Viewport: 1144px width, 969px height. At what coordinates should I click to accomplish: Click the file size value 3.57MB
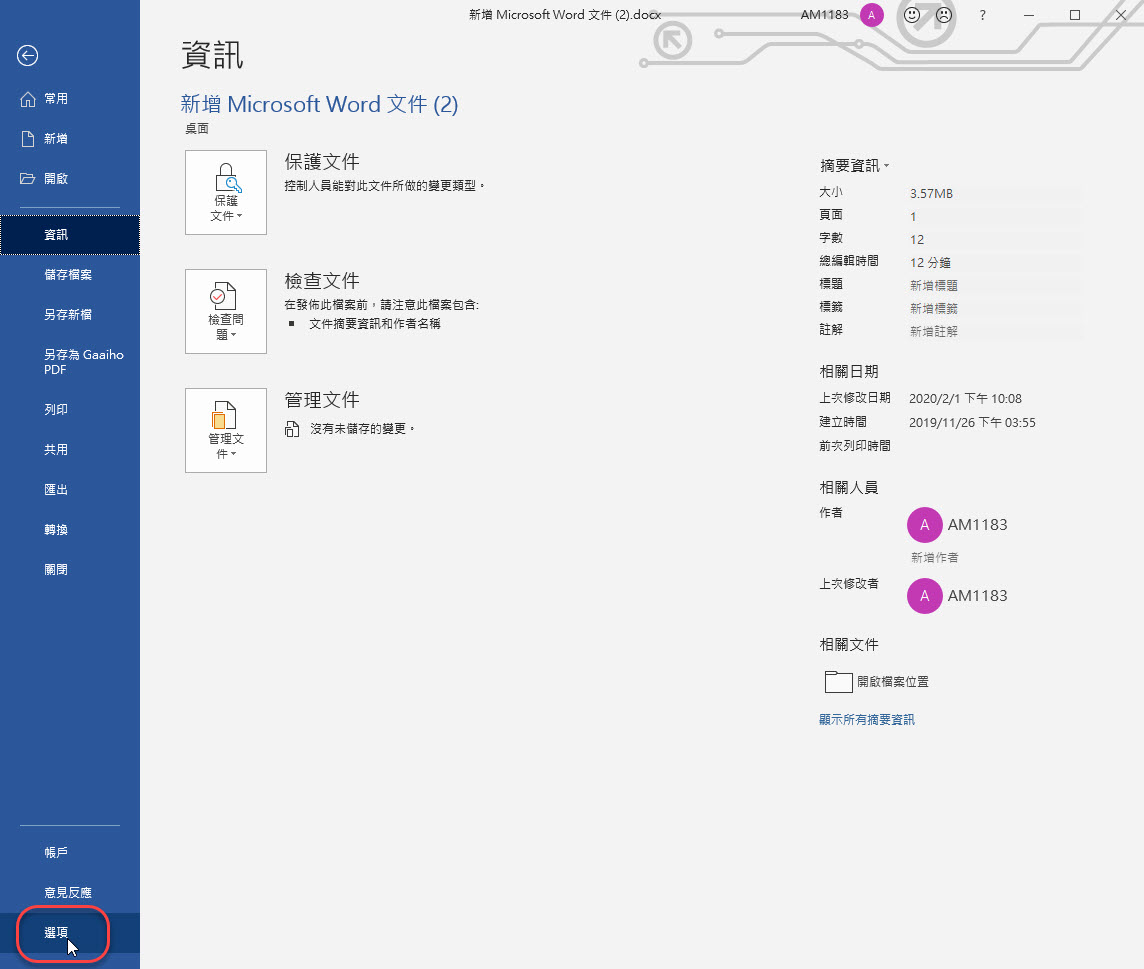931,193
